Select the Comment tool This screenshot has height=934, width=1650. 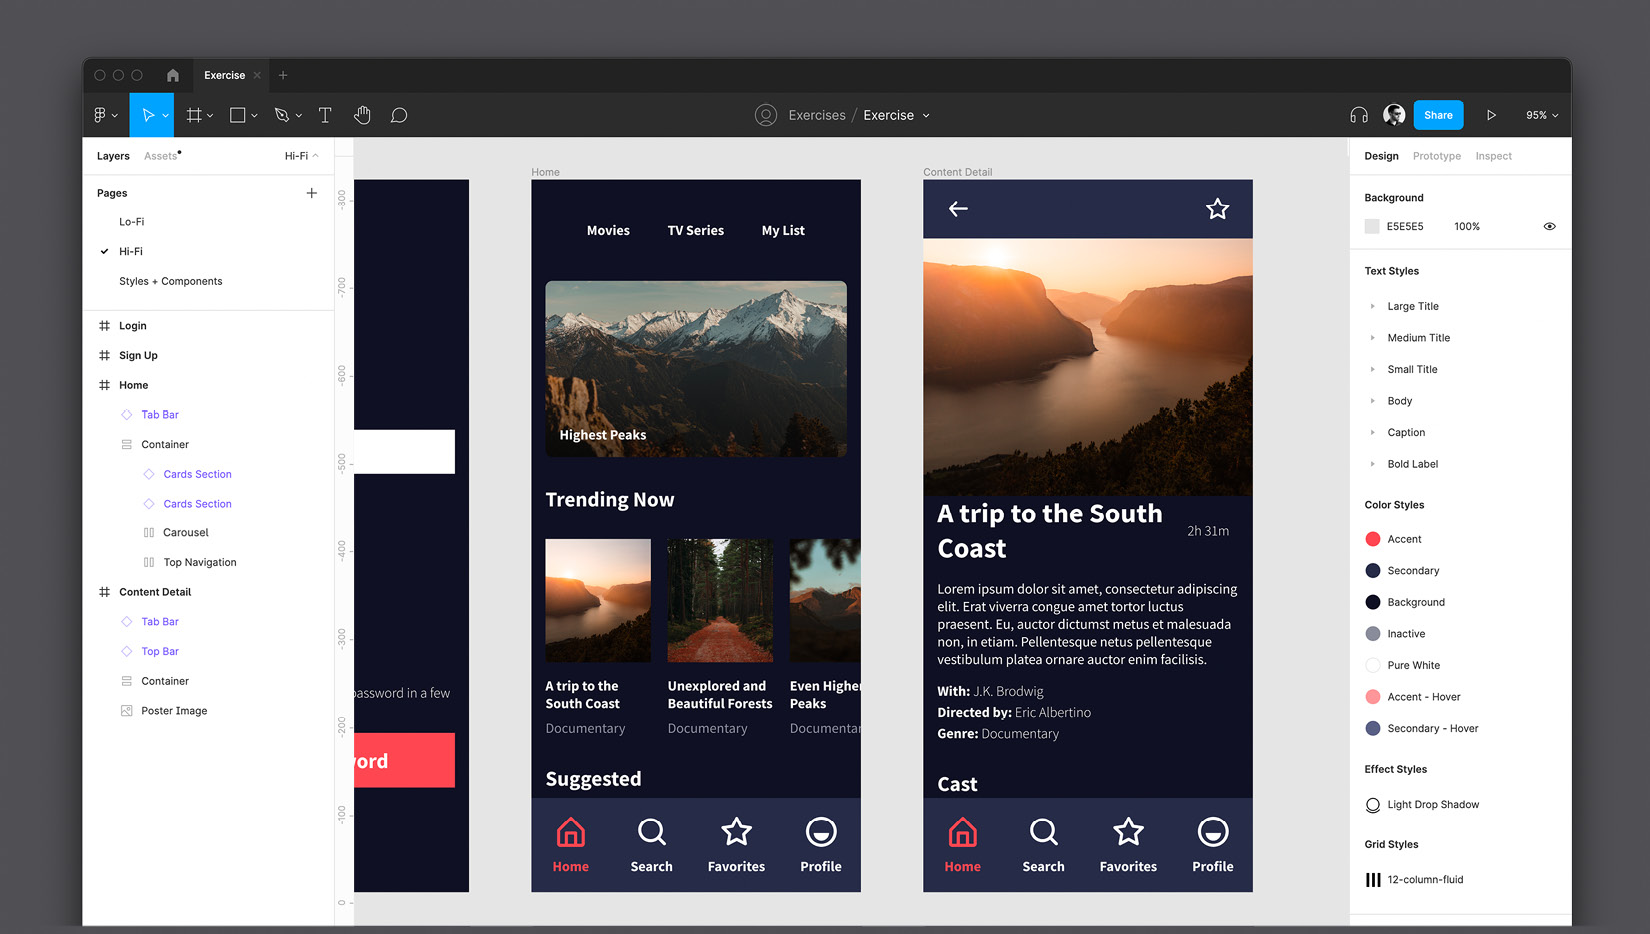point(399,115)
